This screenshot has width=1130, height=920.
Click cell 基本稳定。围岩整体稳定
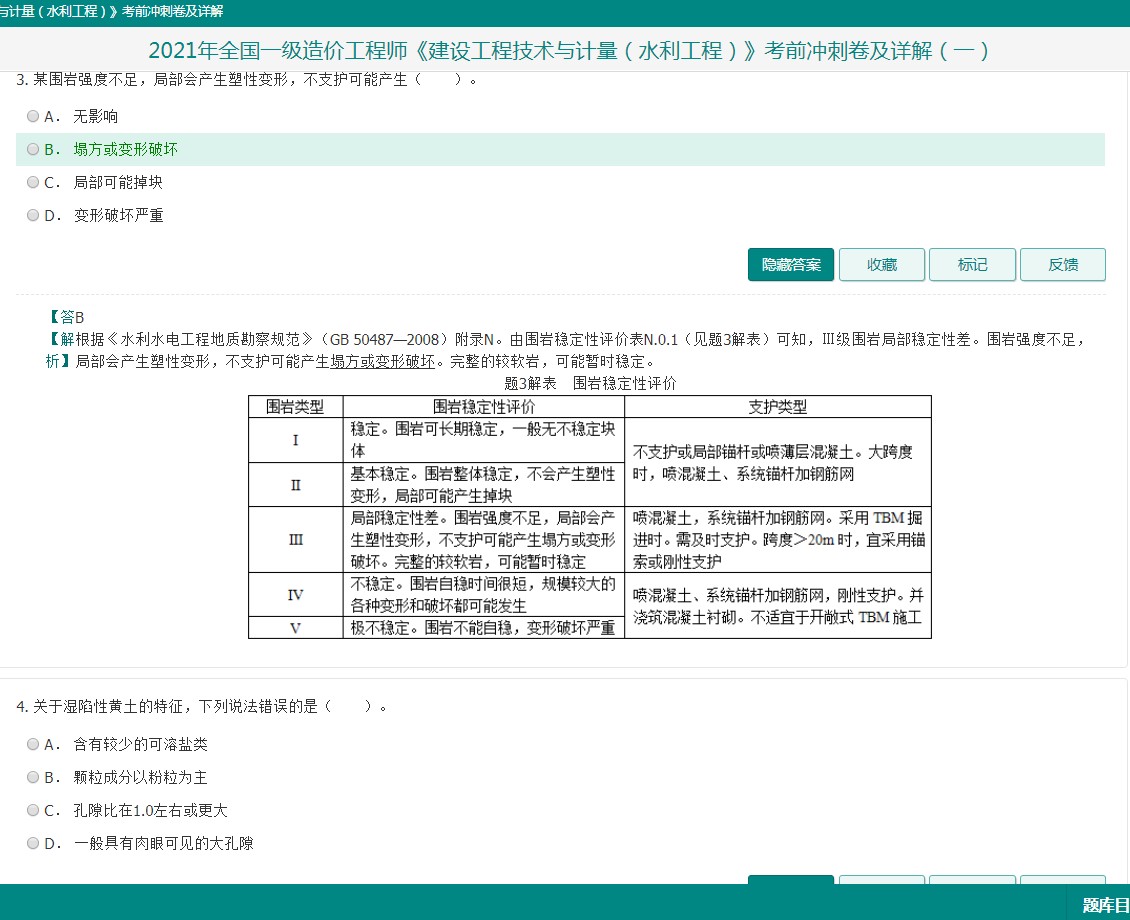pyautogui.click(x=484, y=485)
